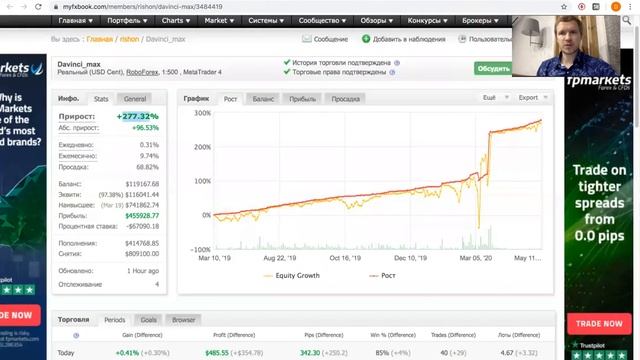
Task: Bookmark this page with the star icon
Action: coord(564,7)
